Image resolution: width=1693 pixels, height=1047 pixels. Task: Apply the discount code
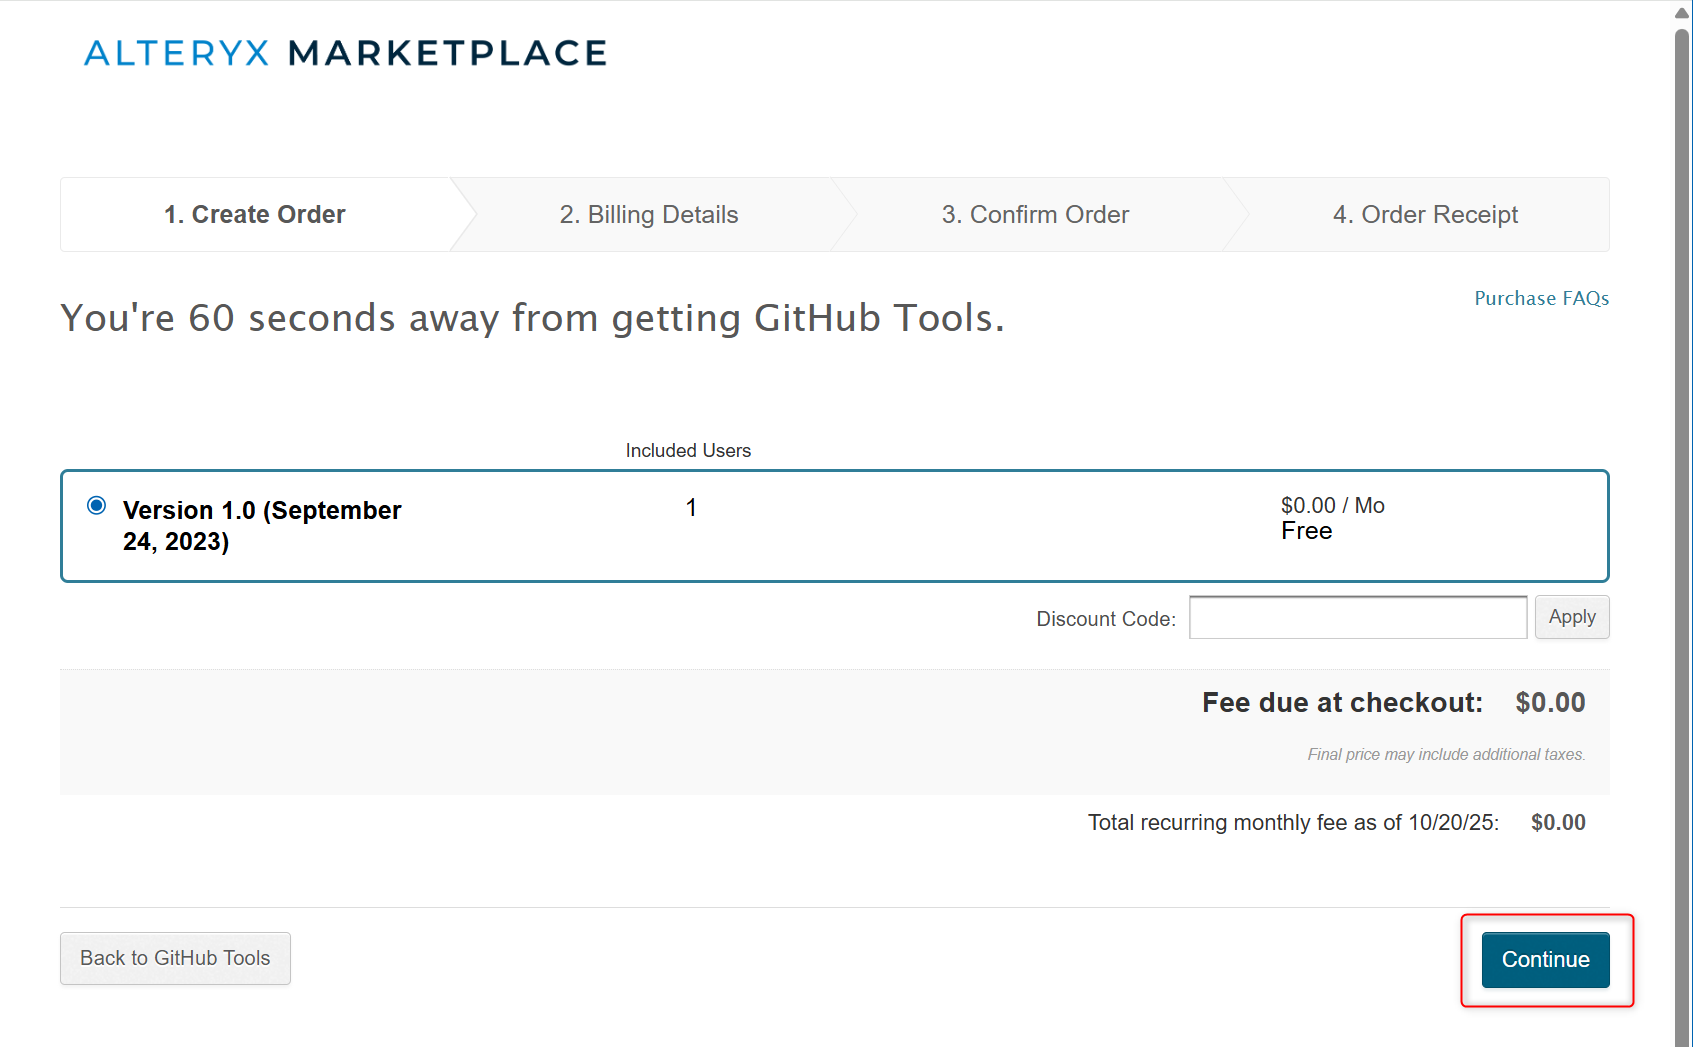click(x=1571, y=618)
